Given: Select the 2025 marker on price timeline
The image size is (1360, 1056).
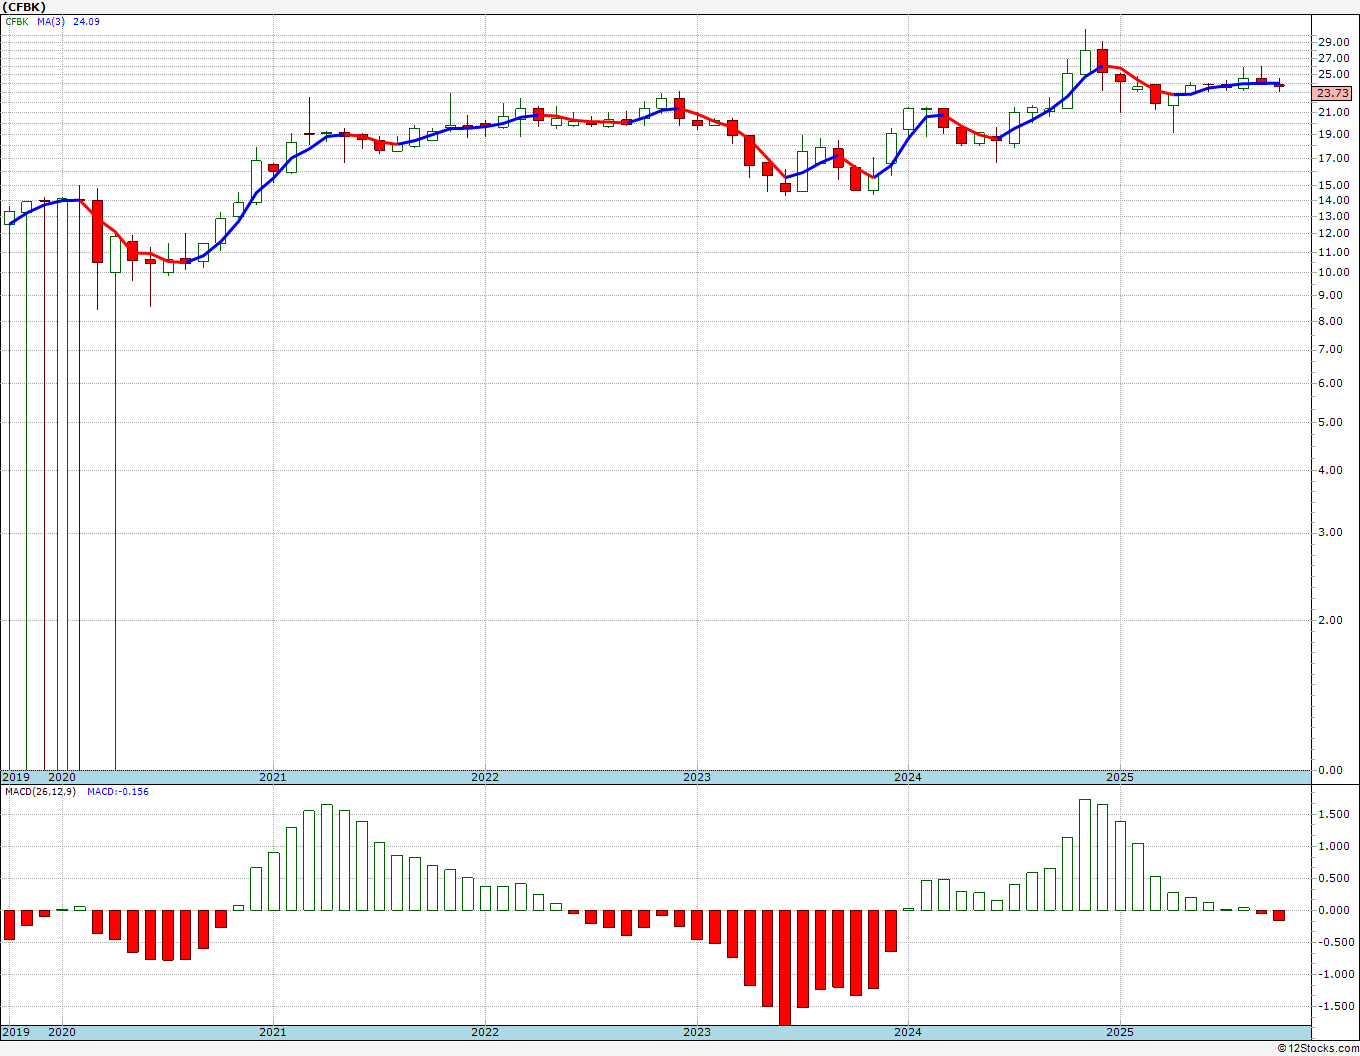Looking at the screenshot, I should point(1120,777).
